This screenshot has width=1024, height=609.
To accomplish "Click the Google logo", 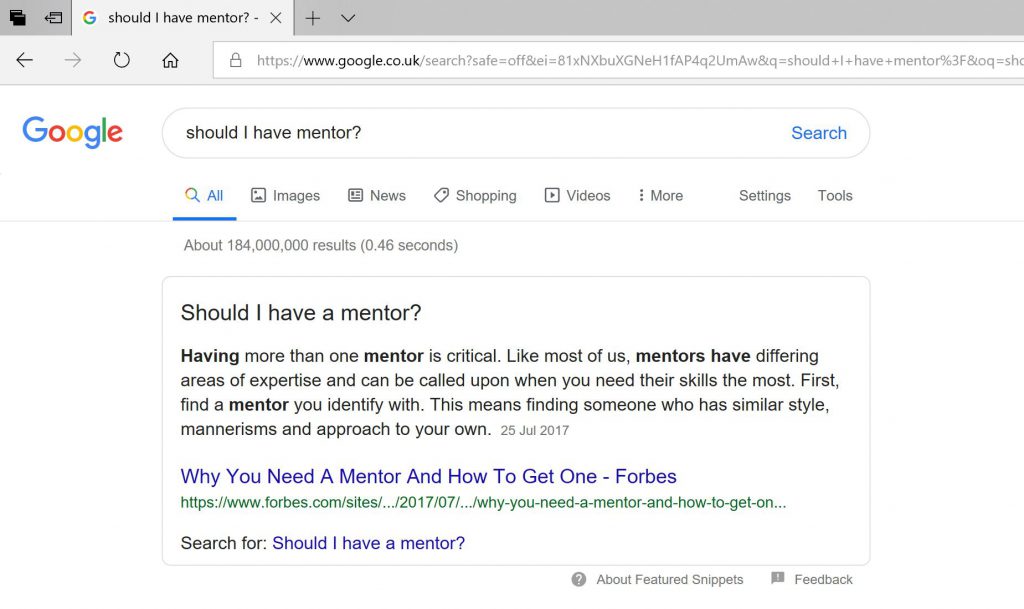I will pos(72,133).
